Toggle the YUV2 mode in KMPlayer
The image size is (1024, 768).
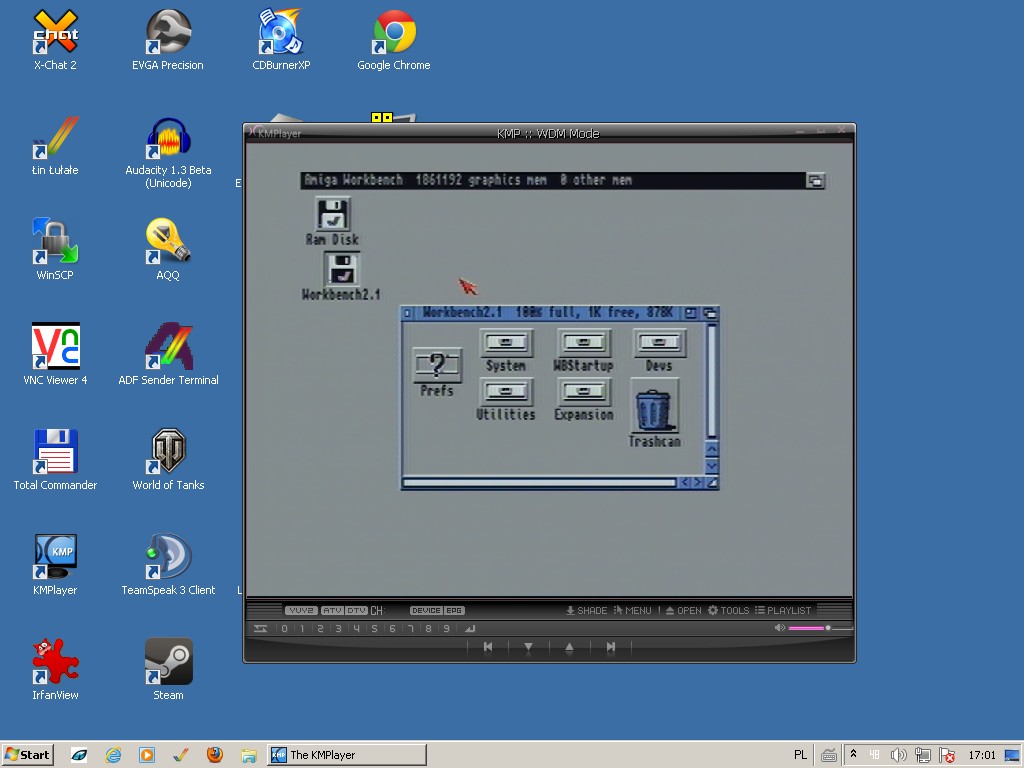[x=301, y=611]
